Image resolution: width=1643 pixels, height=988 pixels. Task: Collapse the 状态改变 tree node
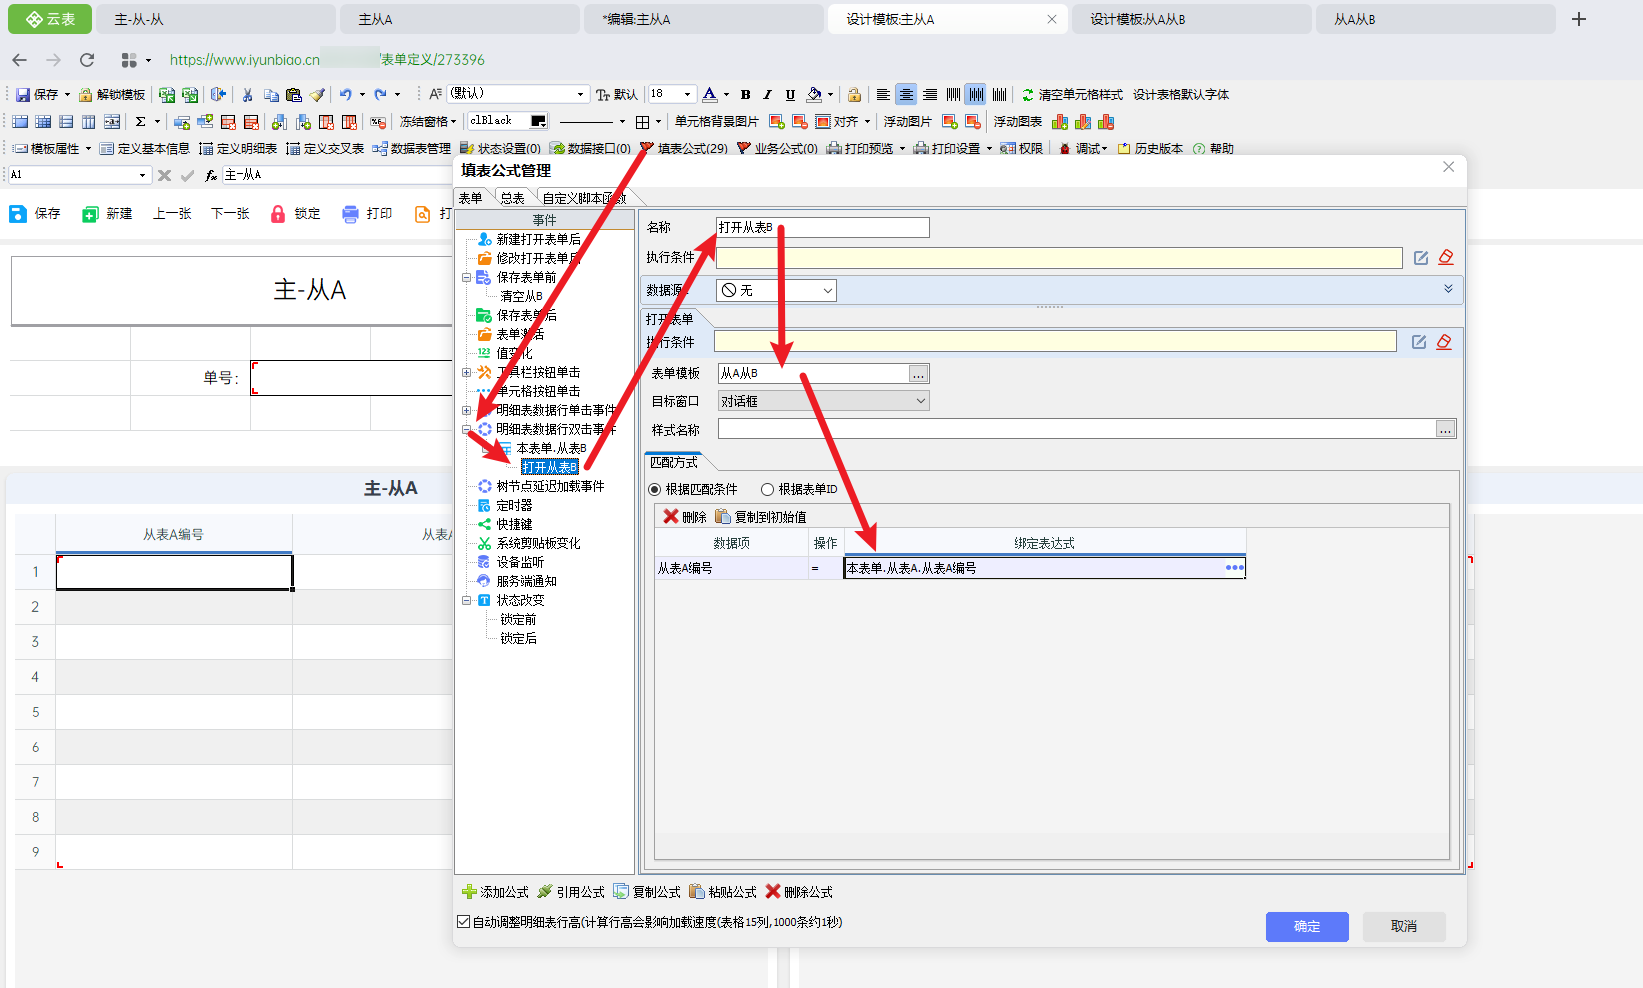[466, 601]
